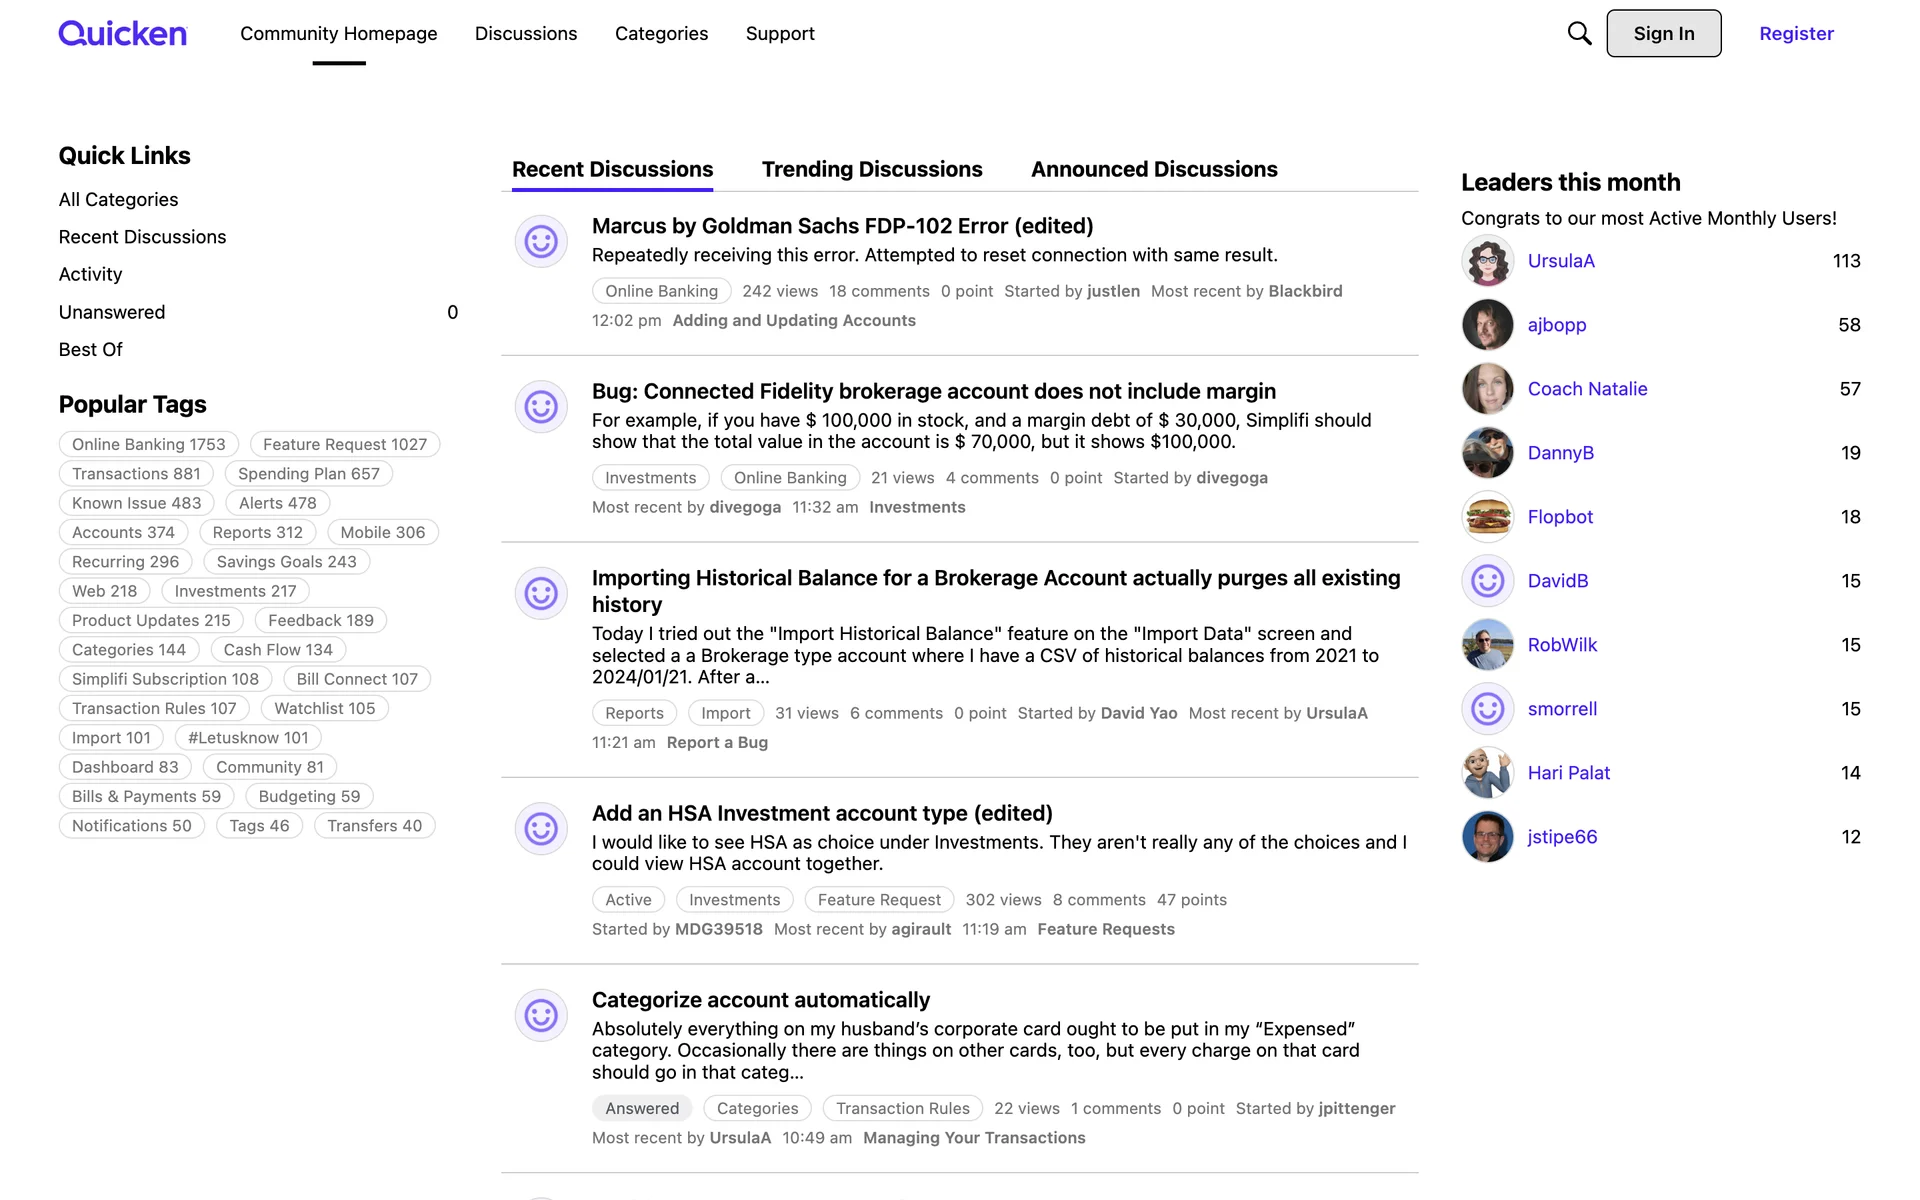Open the Unanswered quick link
Image resolution: width=1920 pixels, height=1200 pixels.
[x=112, y=312]
